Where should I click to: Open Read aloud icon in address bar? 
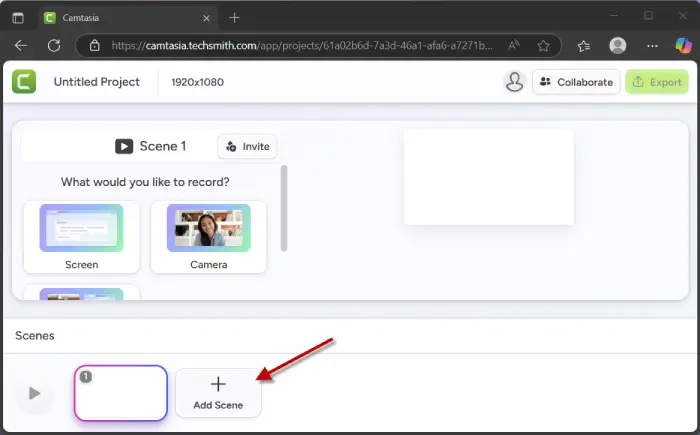pos(513,46)
